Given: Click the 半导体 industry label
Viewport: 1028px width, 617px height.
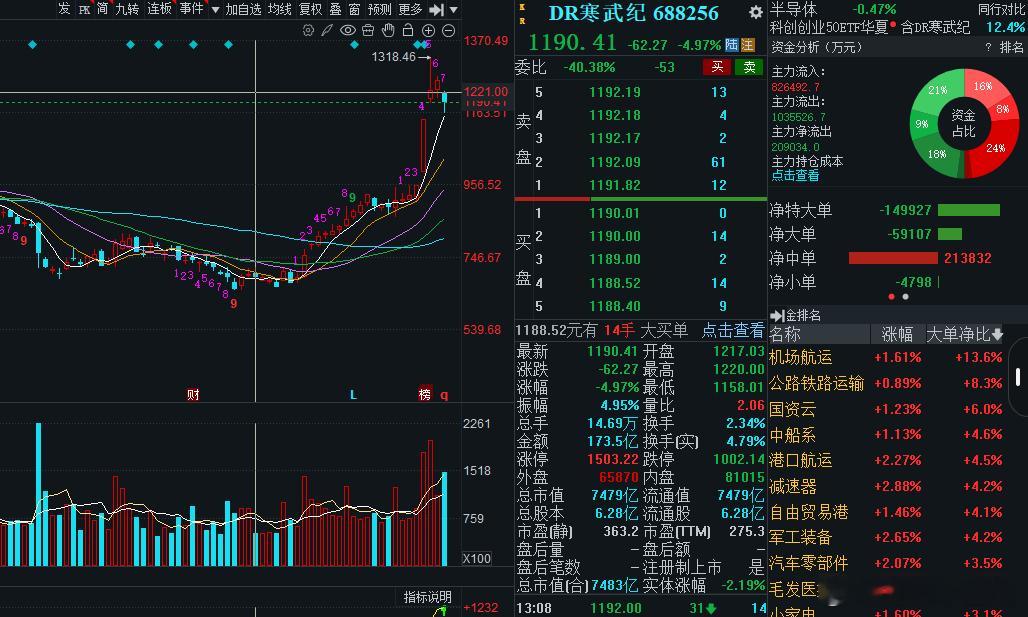Looking at the screenshot, I should point(793,9).
